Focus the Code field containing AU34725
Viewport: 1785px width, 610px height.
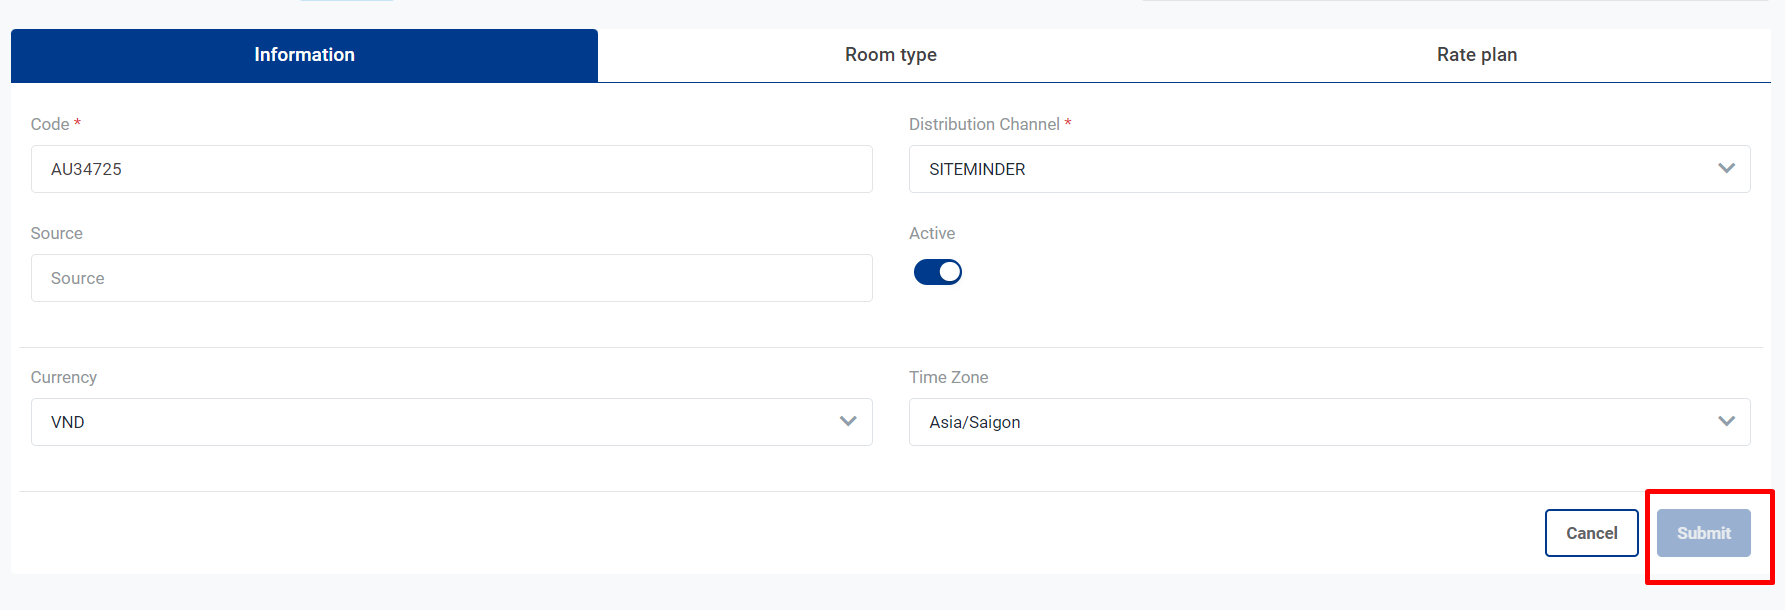[451, 169]
